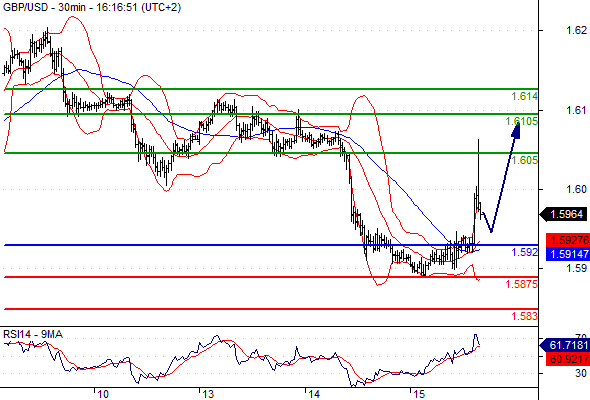Select the red 1.583 support label
This screenshot has width=590, height=400.
[x=525, y=316]
